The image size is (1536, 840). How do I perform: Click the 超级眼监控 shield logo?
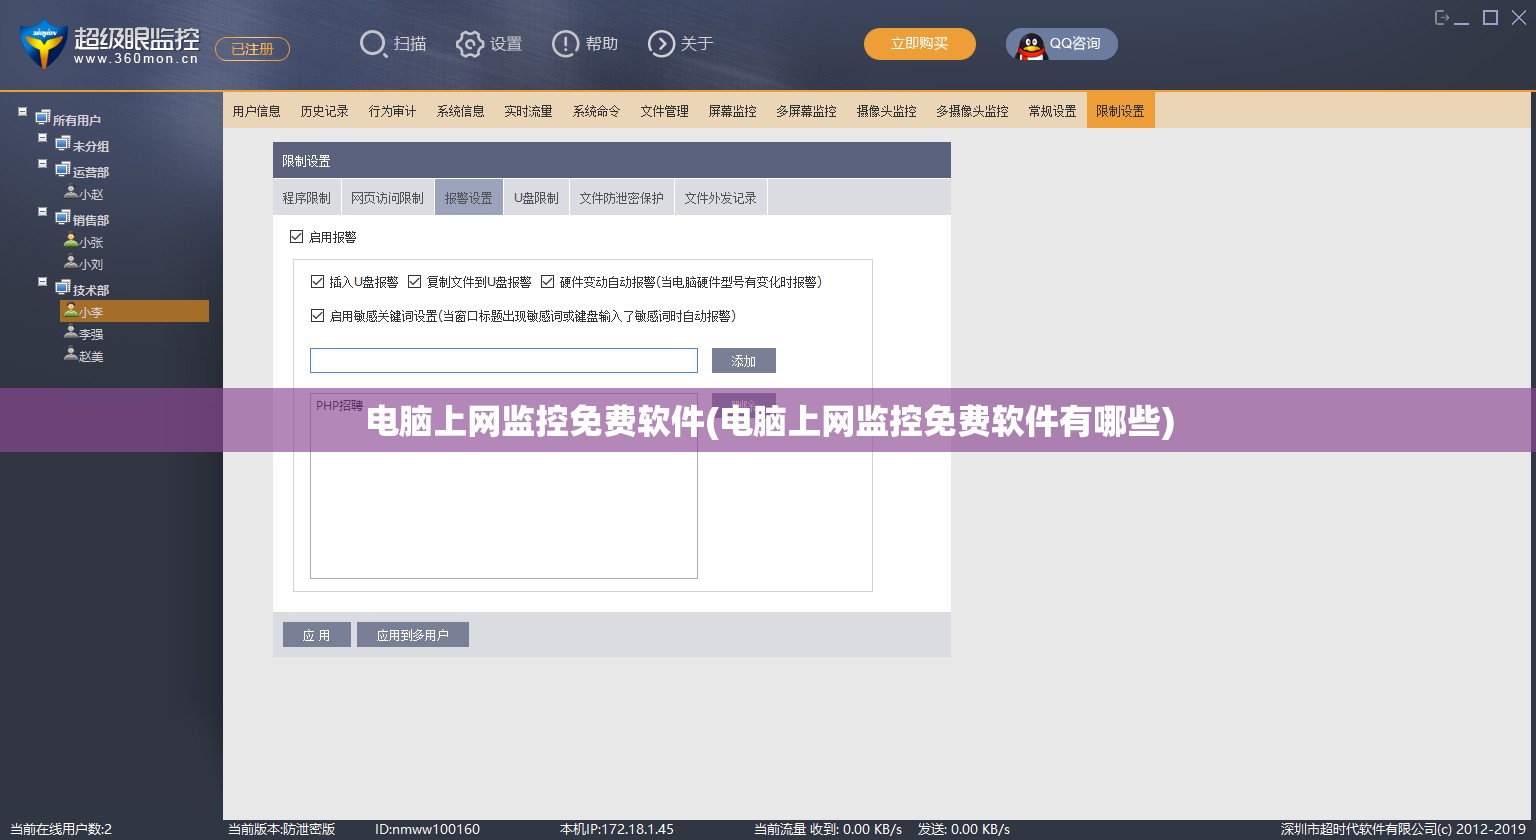click(x=43, y=44)
